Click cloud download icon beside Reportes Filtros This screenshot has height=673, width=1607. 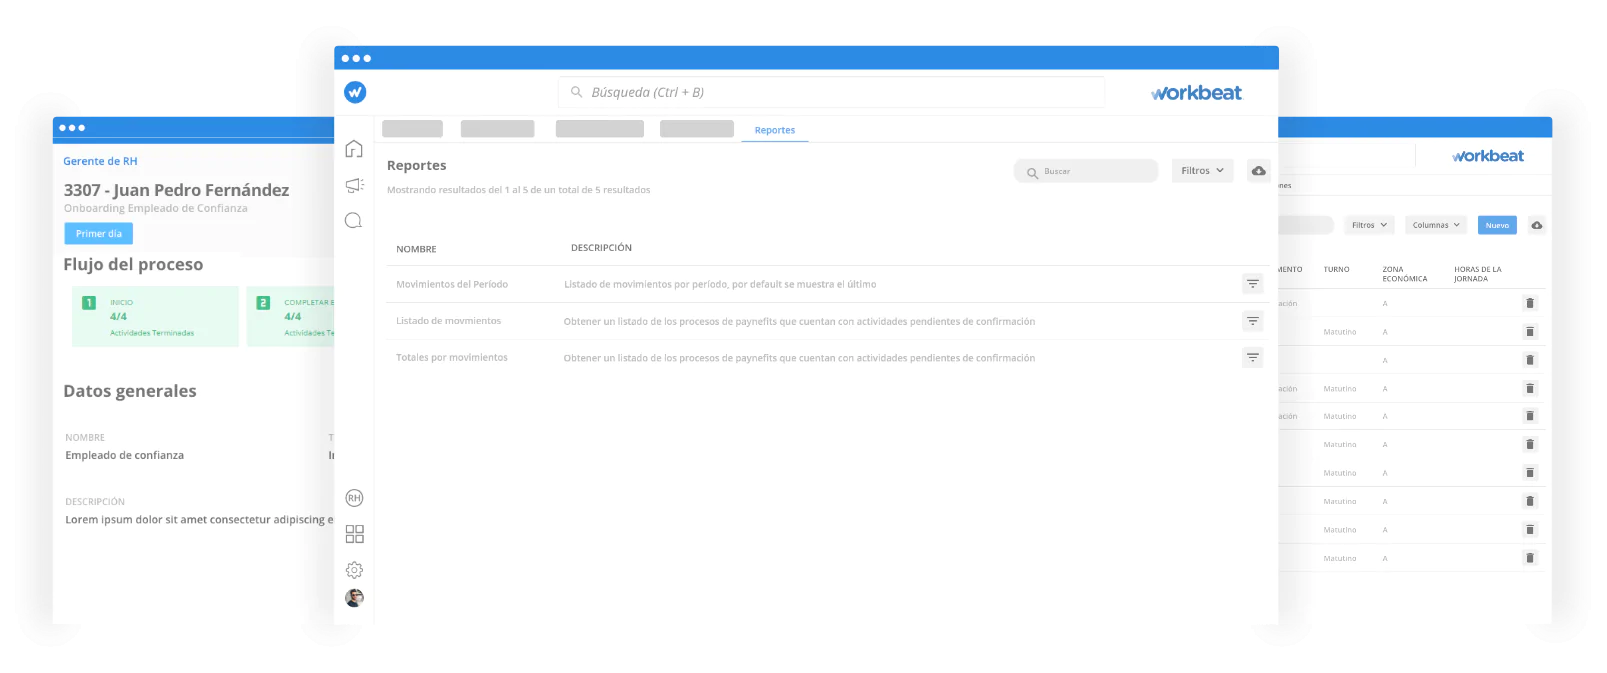[1258, 171]
